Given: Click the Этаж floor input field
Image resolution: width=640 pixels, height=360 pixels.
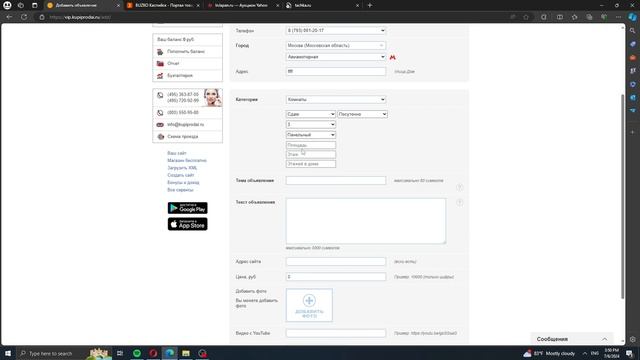Looking at the screenshot, I should pyautogui.click(x=311, y=154).
